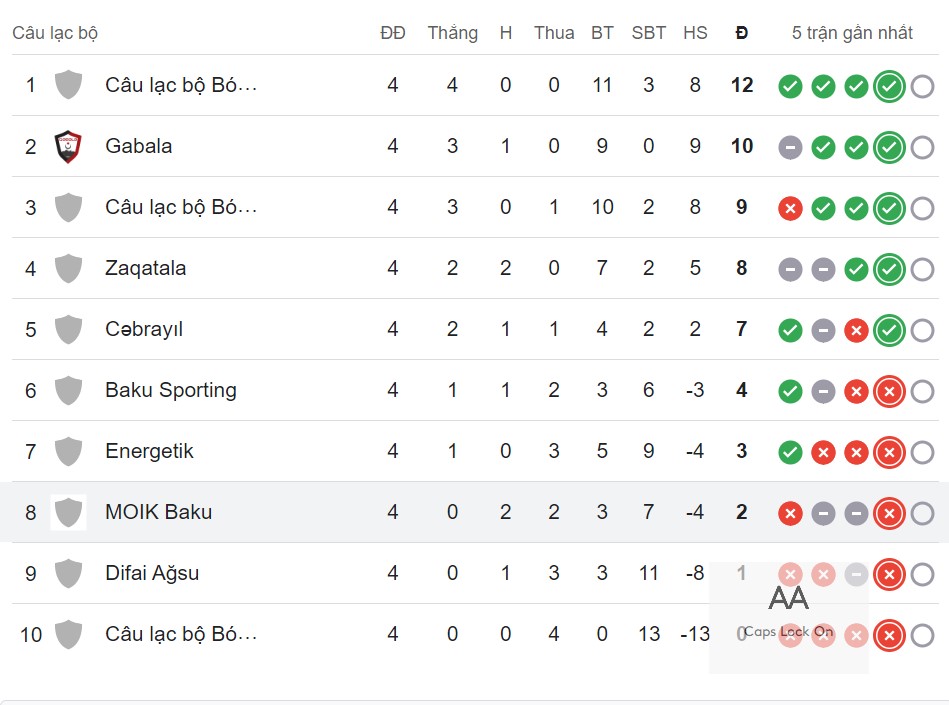Click the Câu lạc bộ column header

(55, 33)
